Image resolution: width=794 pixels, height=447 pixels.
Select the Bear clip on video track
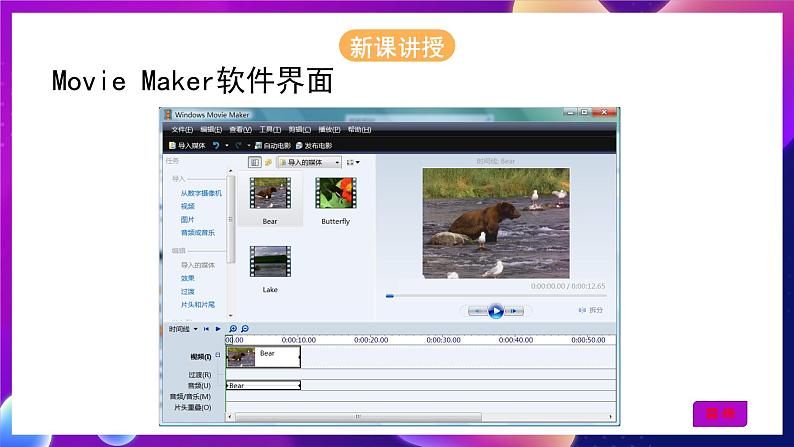[x=263, y=357]
